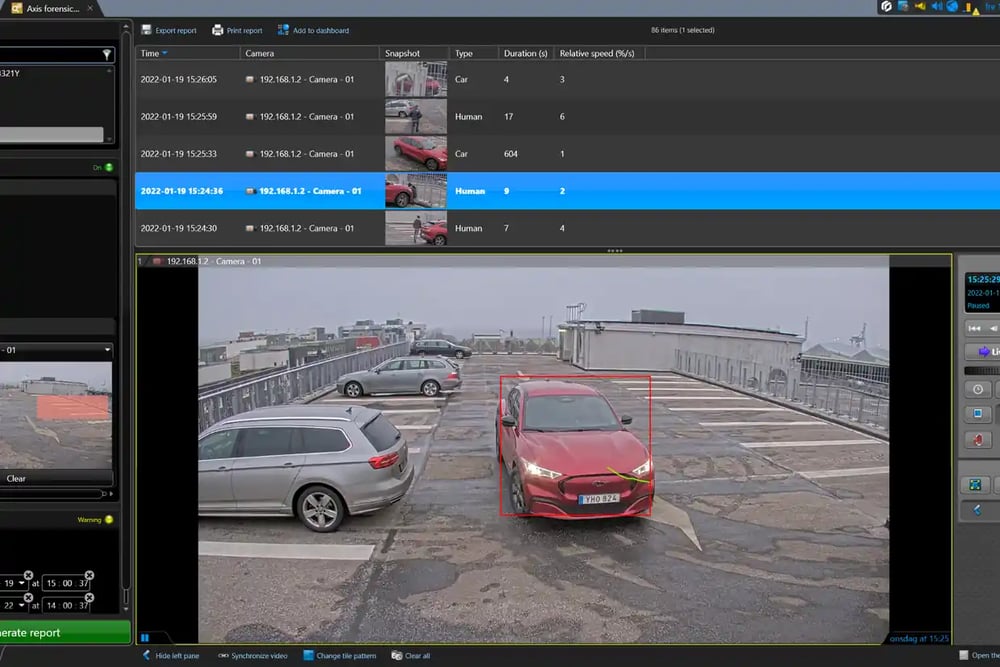Click skip to start playback button
1000x667 pixels.
pyautogui.click(x=974, y=328)
